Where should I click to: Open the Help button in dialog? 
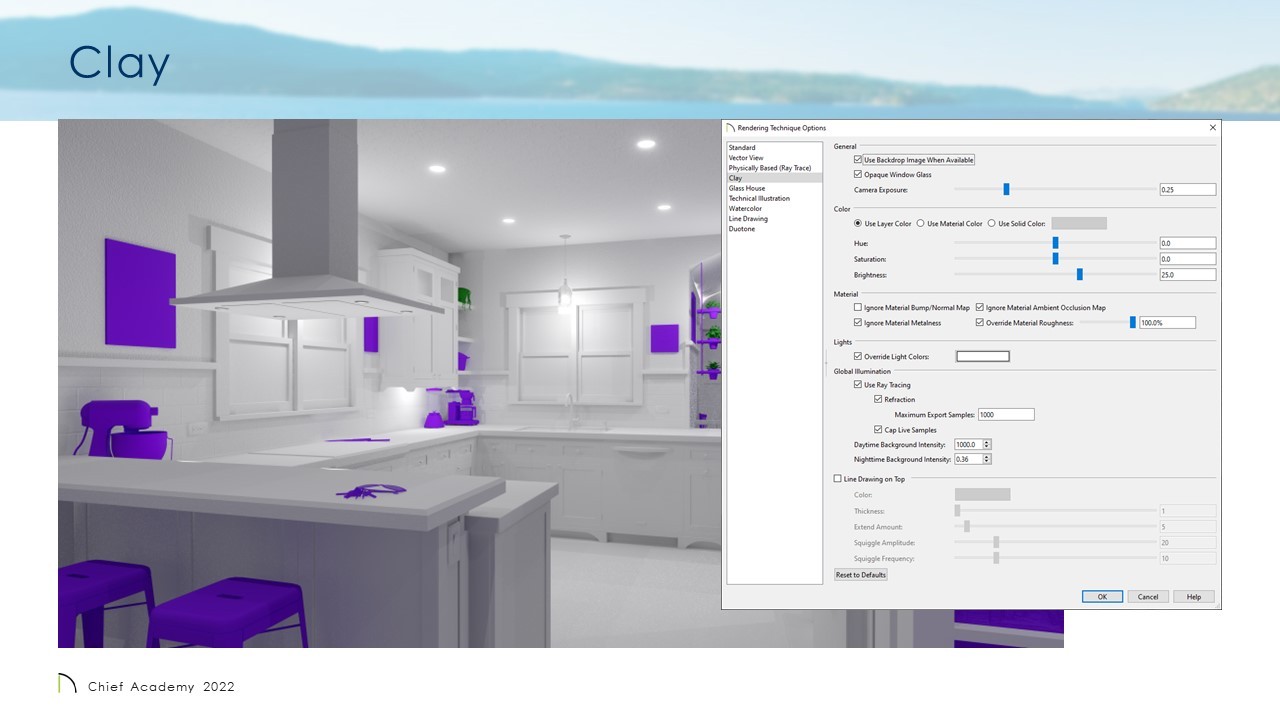pyautogui.click(x=1194, y=597)
